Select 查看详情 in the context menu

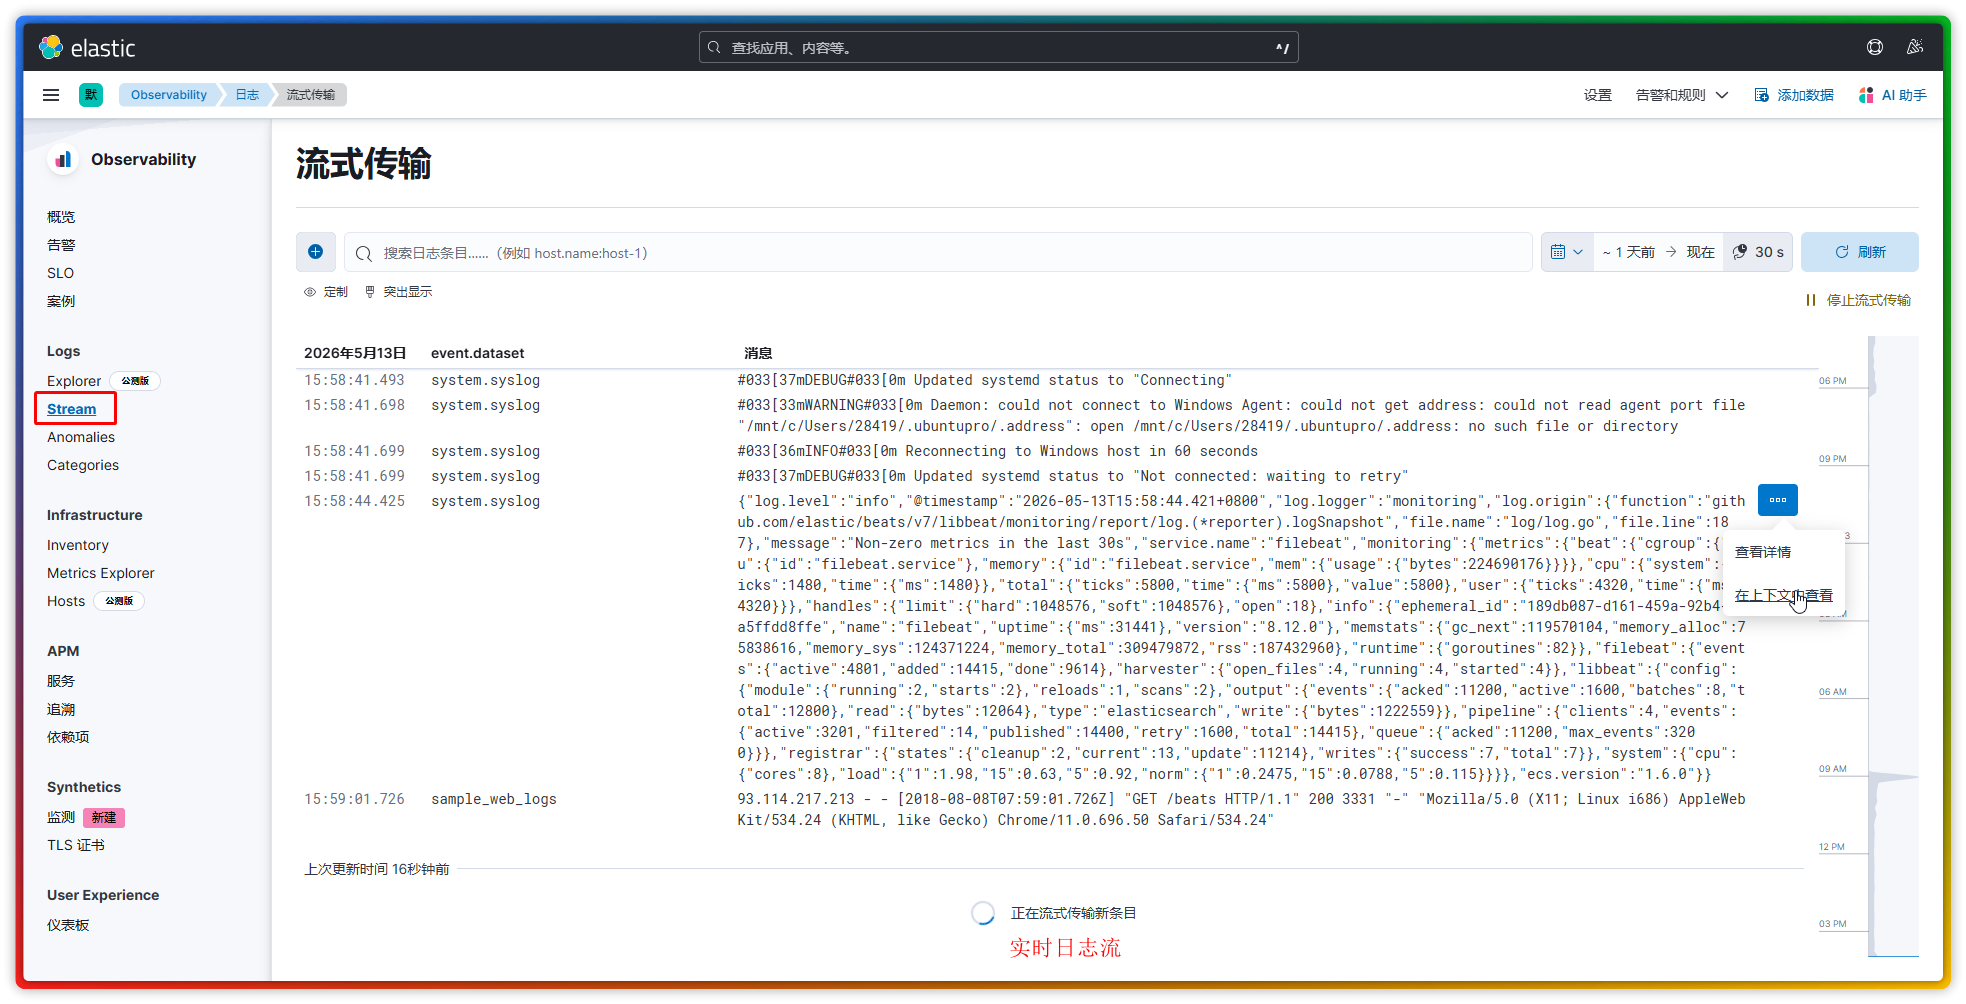1763,552
